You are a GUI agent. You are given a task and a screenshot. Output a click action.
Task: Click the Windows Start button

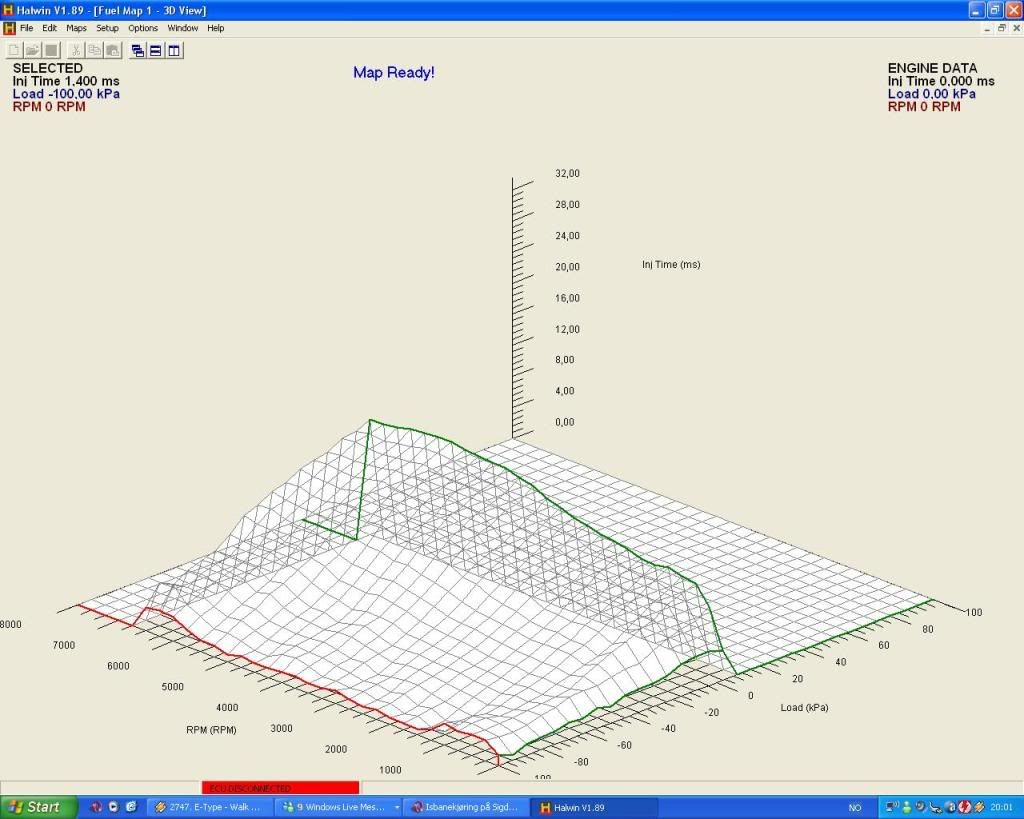pyautogui.click(x=38, y=807)
